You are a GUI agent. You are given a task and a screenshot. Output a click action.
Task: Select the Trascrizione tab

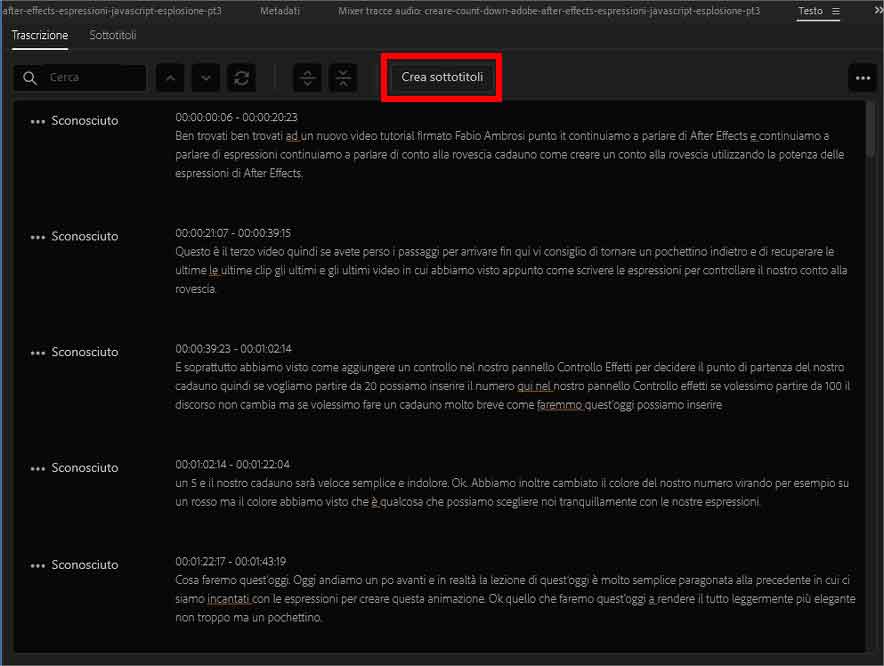click(39, 35)
